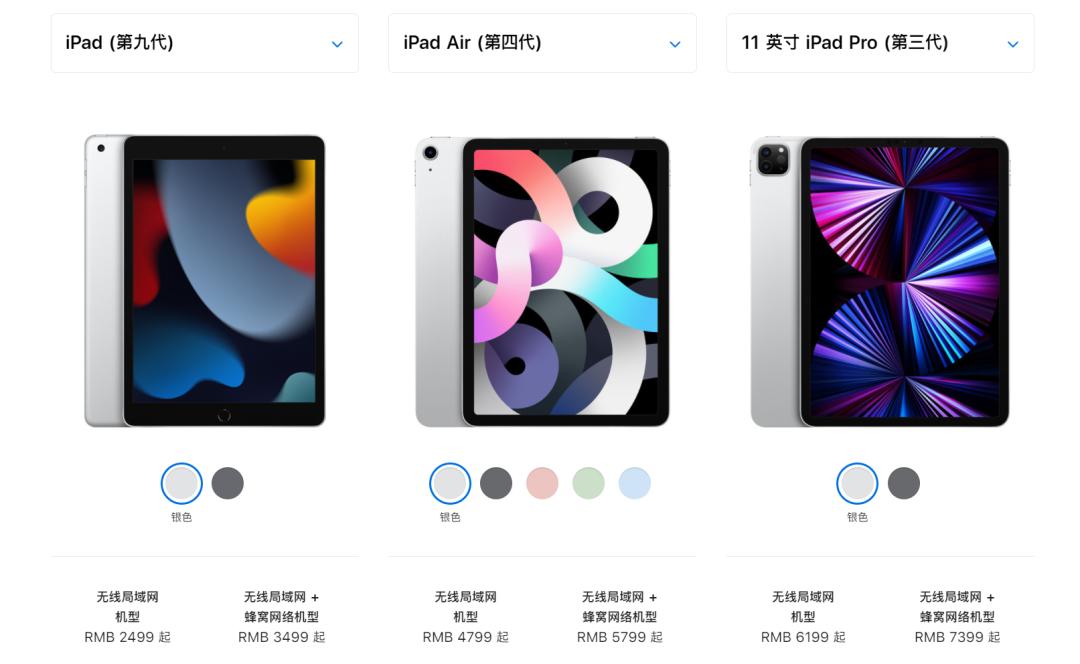
Task: Click the iPad Pro product image
Action: [880, 282]
